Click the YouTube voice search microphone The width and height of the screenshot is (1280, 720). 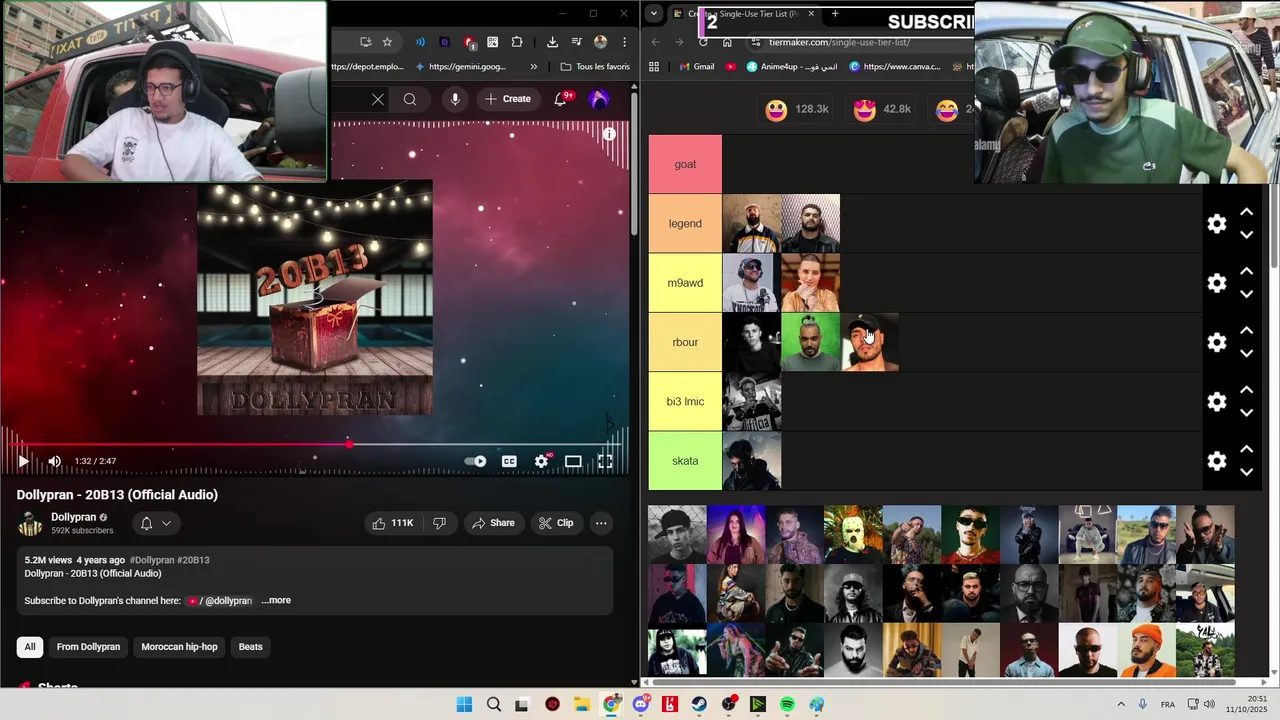tap(455, 99)
